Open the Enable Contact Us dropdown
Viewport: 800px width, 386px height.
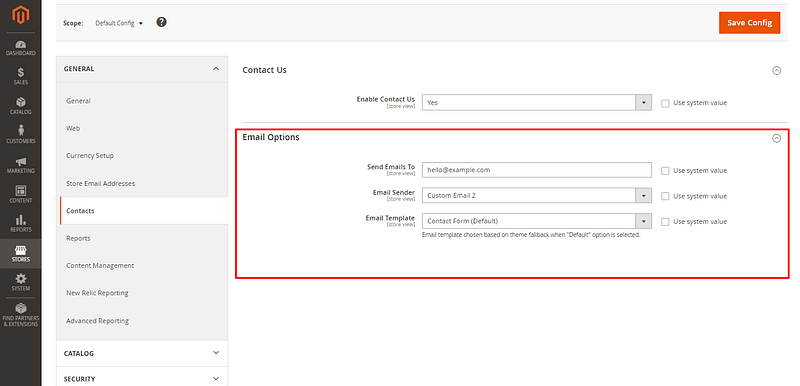coord(537,102)
